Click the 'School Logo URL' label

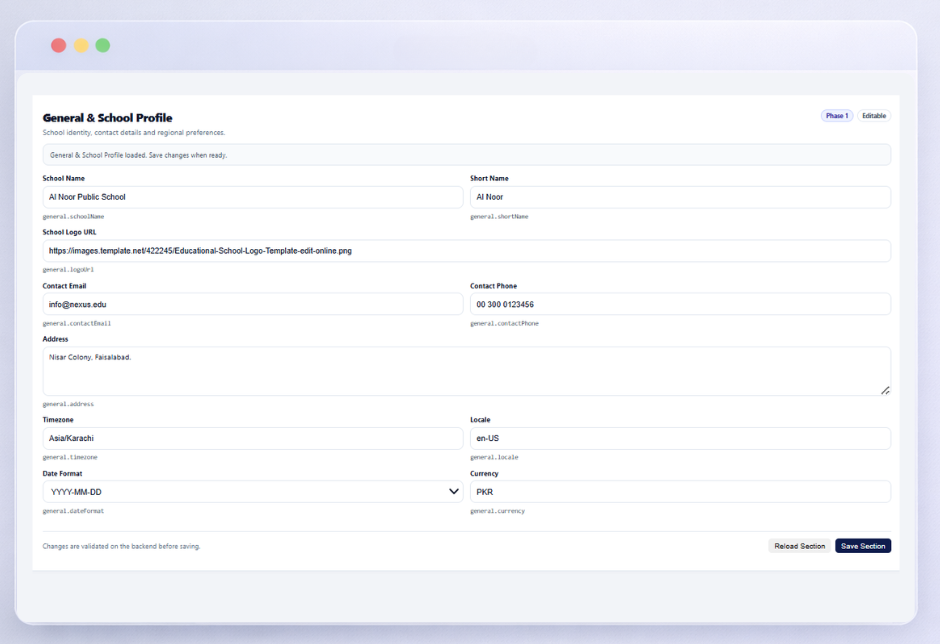coord(69,232)
